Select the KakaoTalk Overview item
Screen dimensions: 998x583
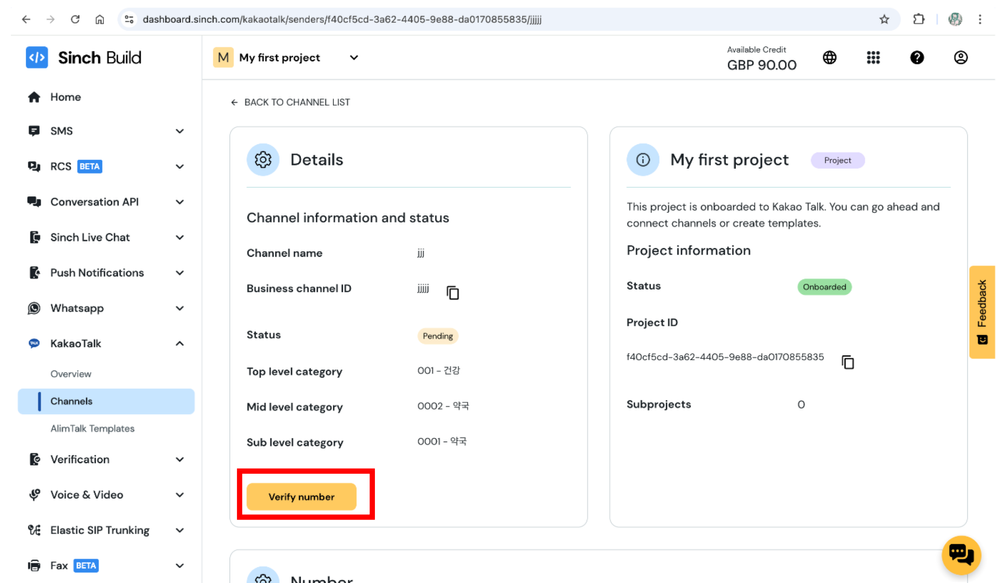pyautogui.click(x=71, y=374)
